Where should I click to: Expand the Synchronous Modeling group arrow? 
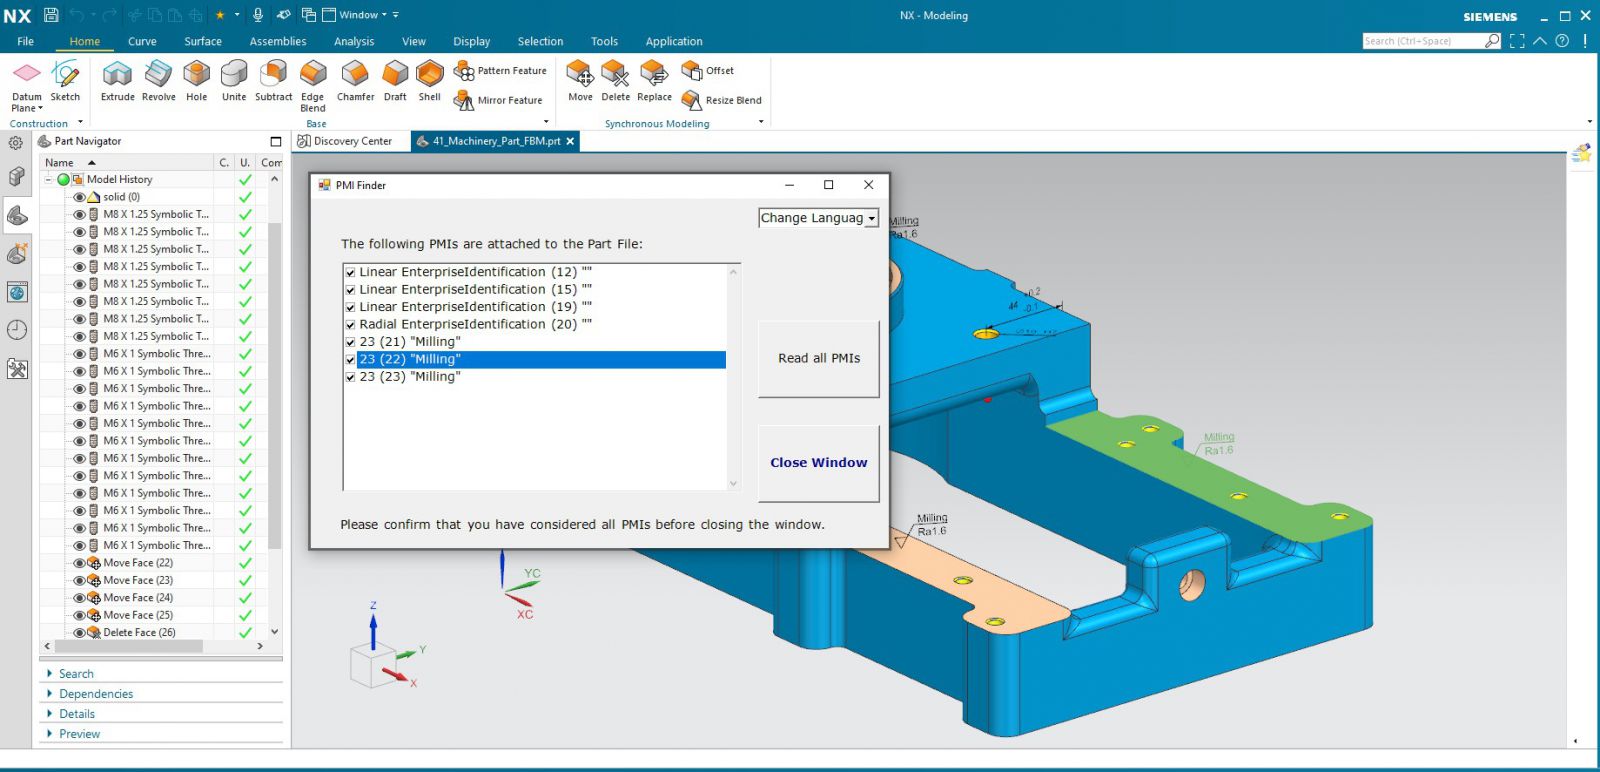tap(761, 122)
